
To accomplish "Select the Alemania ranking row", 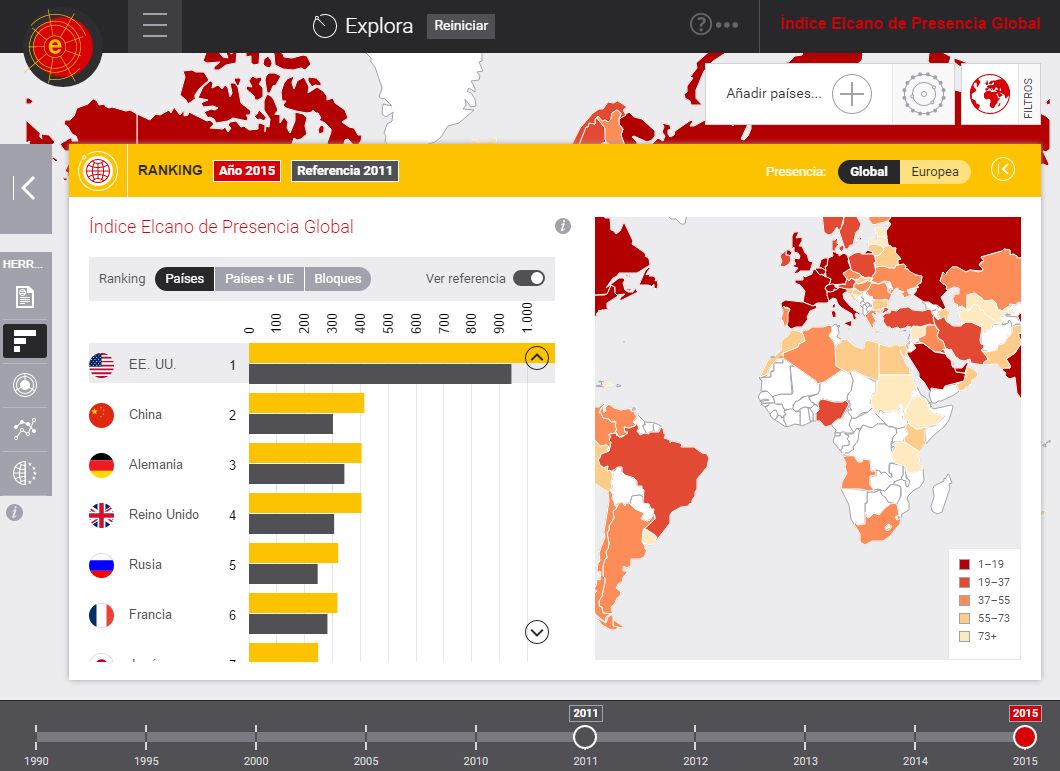I will [x=322, y=465].
